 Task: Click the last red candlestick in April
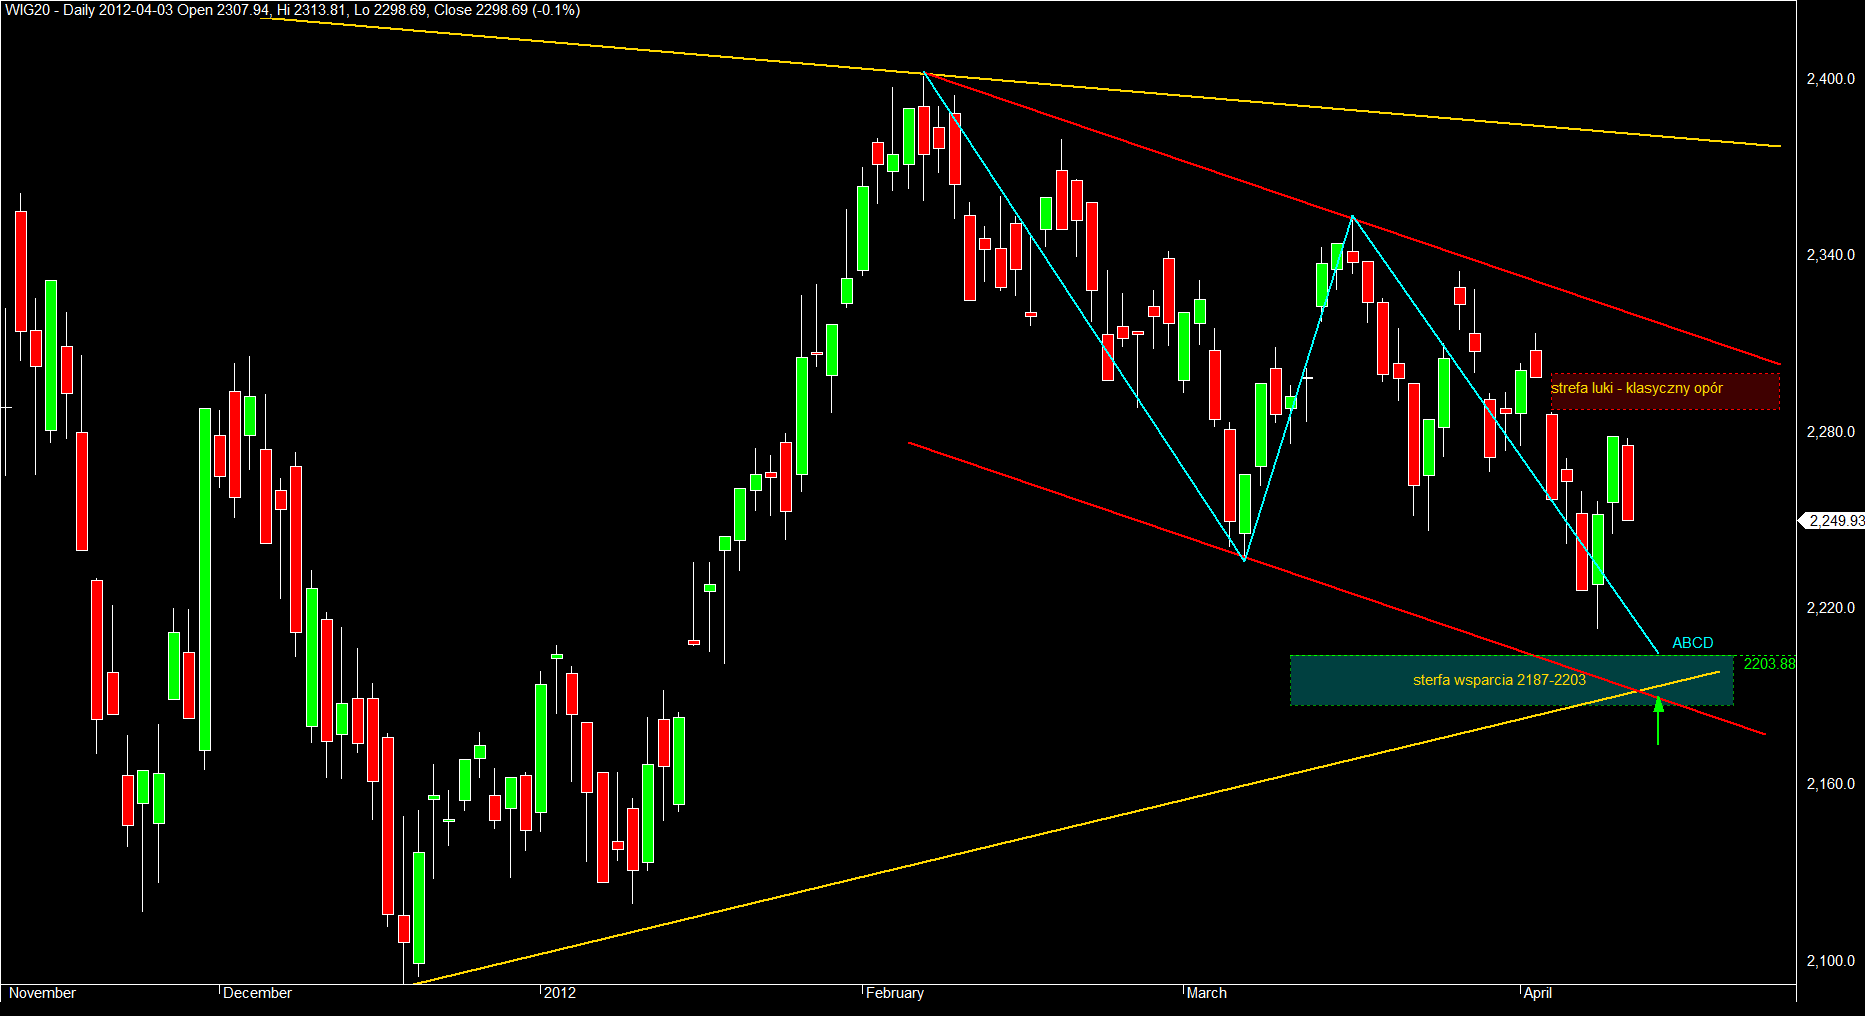point(1628,482)
